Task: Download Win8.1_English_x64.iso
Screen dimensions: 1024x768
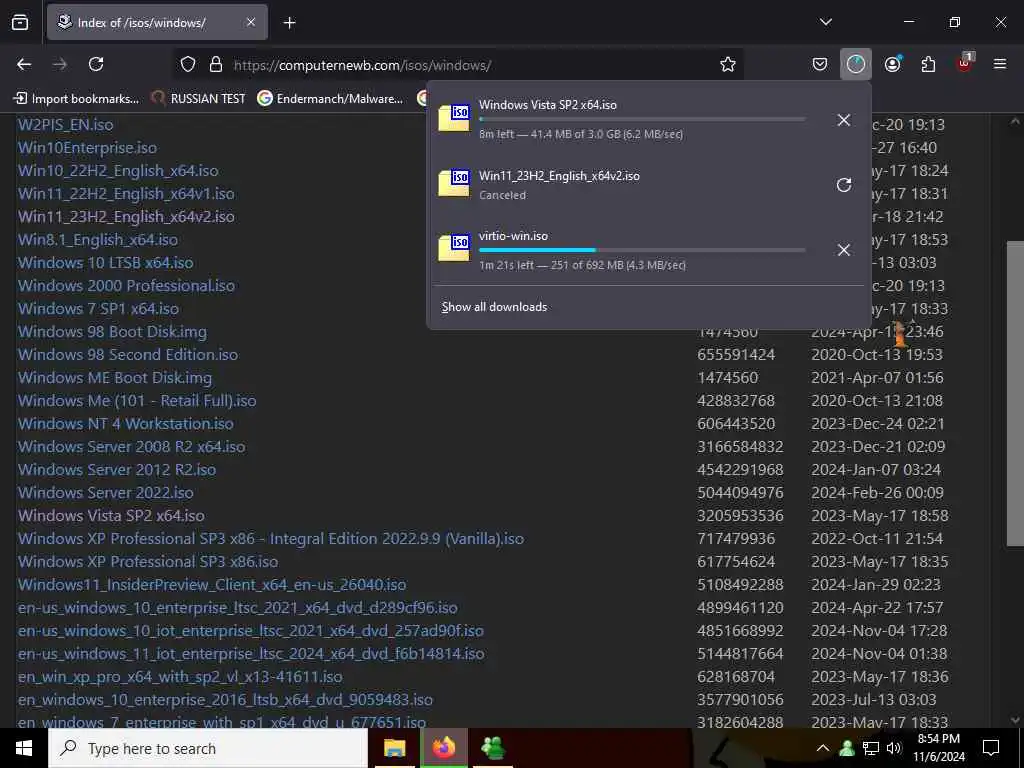Action: click(98, 240)
